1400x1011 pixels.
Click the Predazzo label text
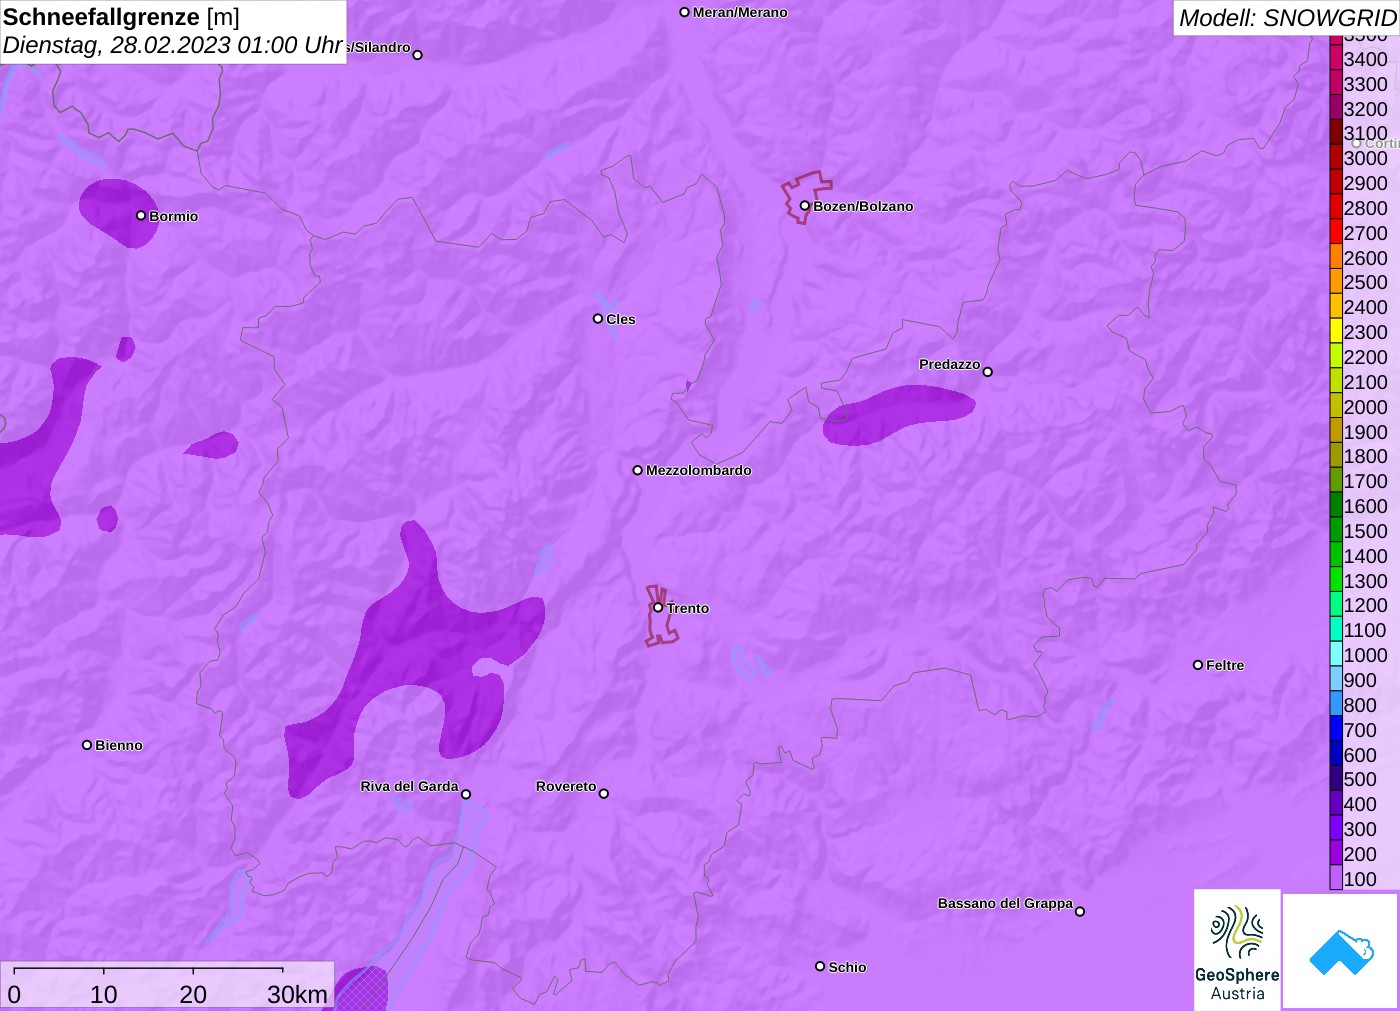950,364
